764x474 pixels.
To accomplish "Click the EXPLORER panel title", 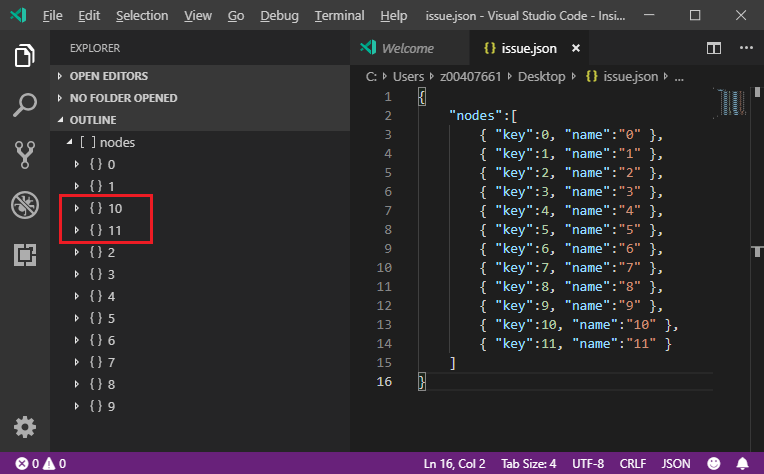I will [95, 48].
